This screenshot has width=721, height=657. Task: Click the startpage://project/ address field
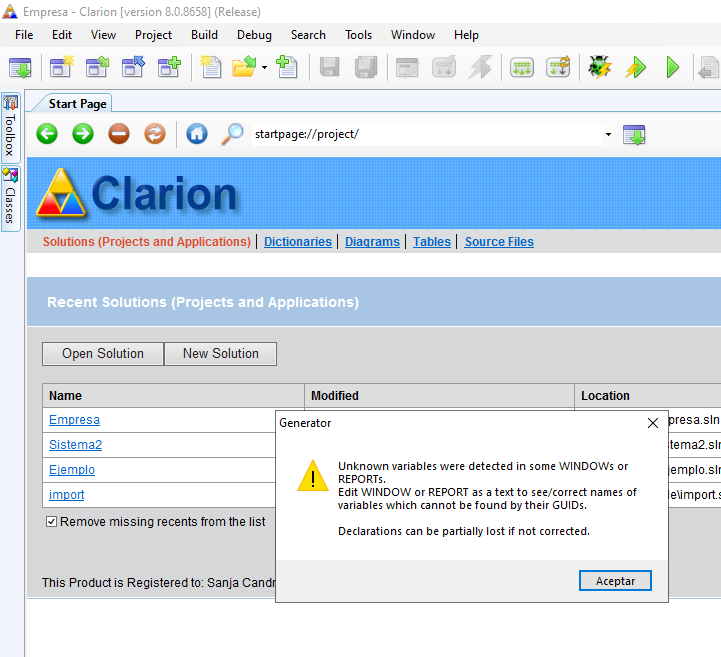click(x=428, y=134)
